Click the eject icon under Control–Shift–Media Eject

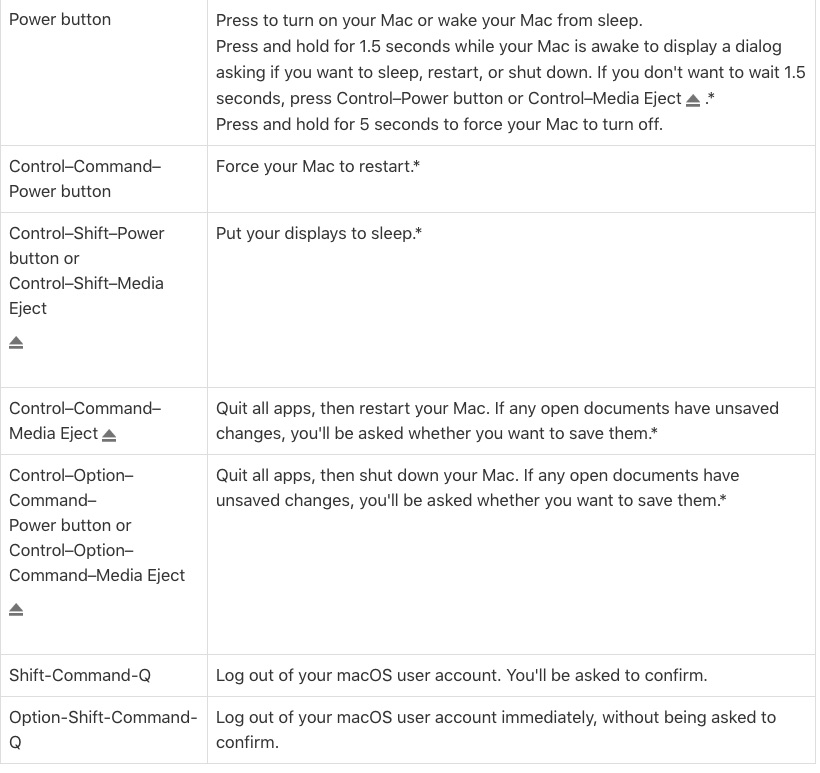(x=16, y=343)
